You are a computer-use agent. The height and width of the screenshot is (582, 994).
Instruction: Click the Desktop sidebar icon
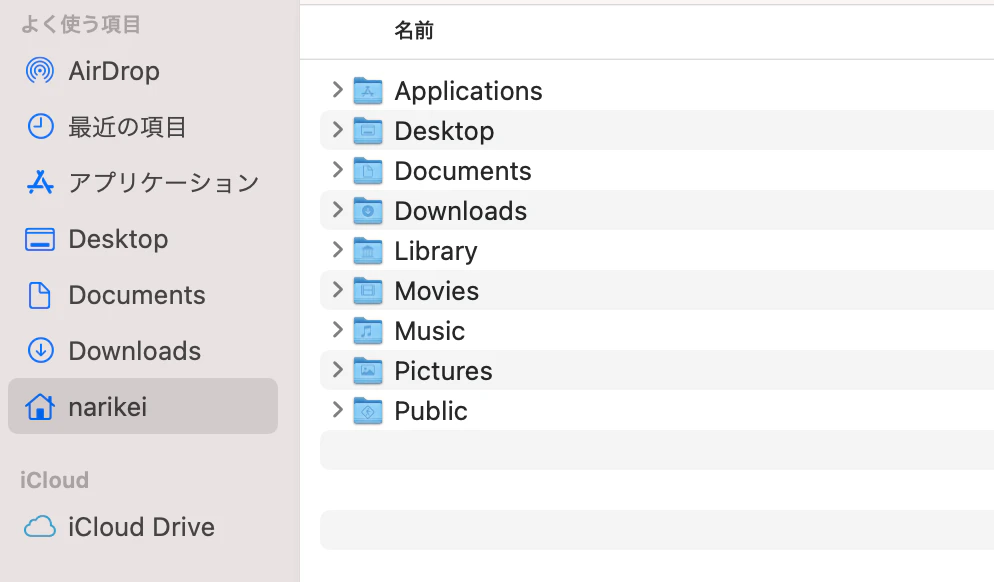click(40, 240)
